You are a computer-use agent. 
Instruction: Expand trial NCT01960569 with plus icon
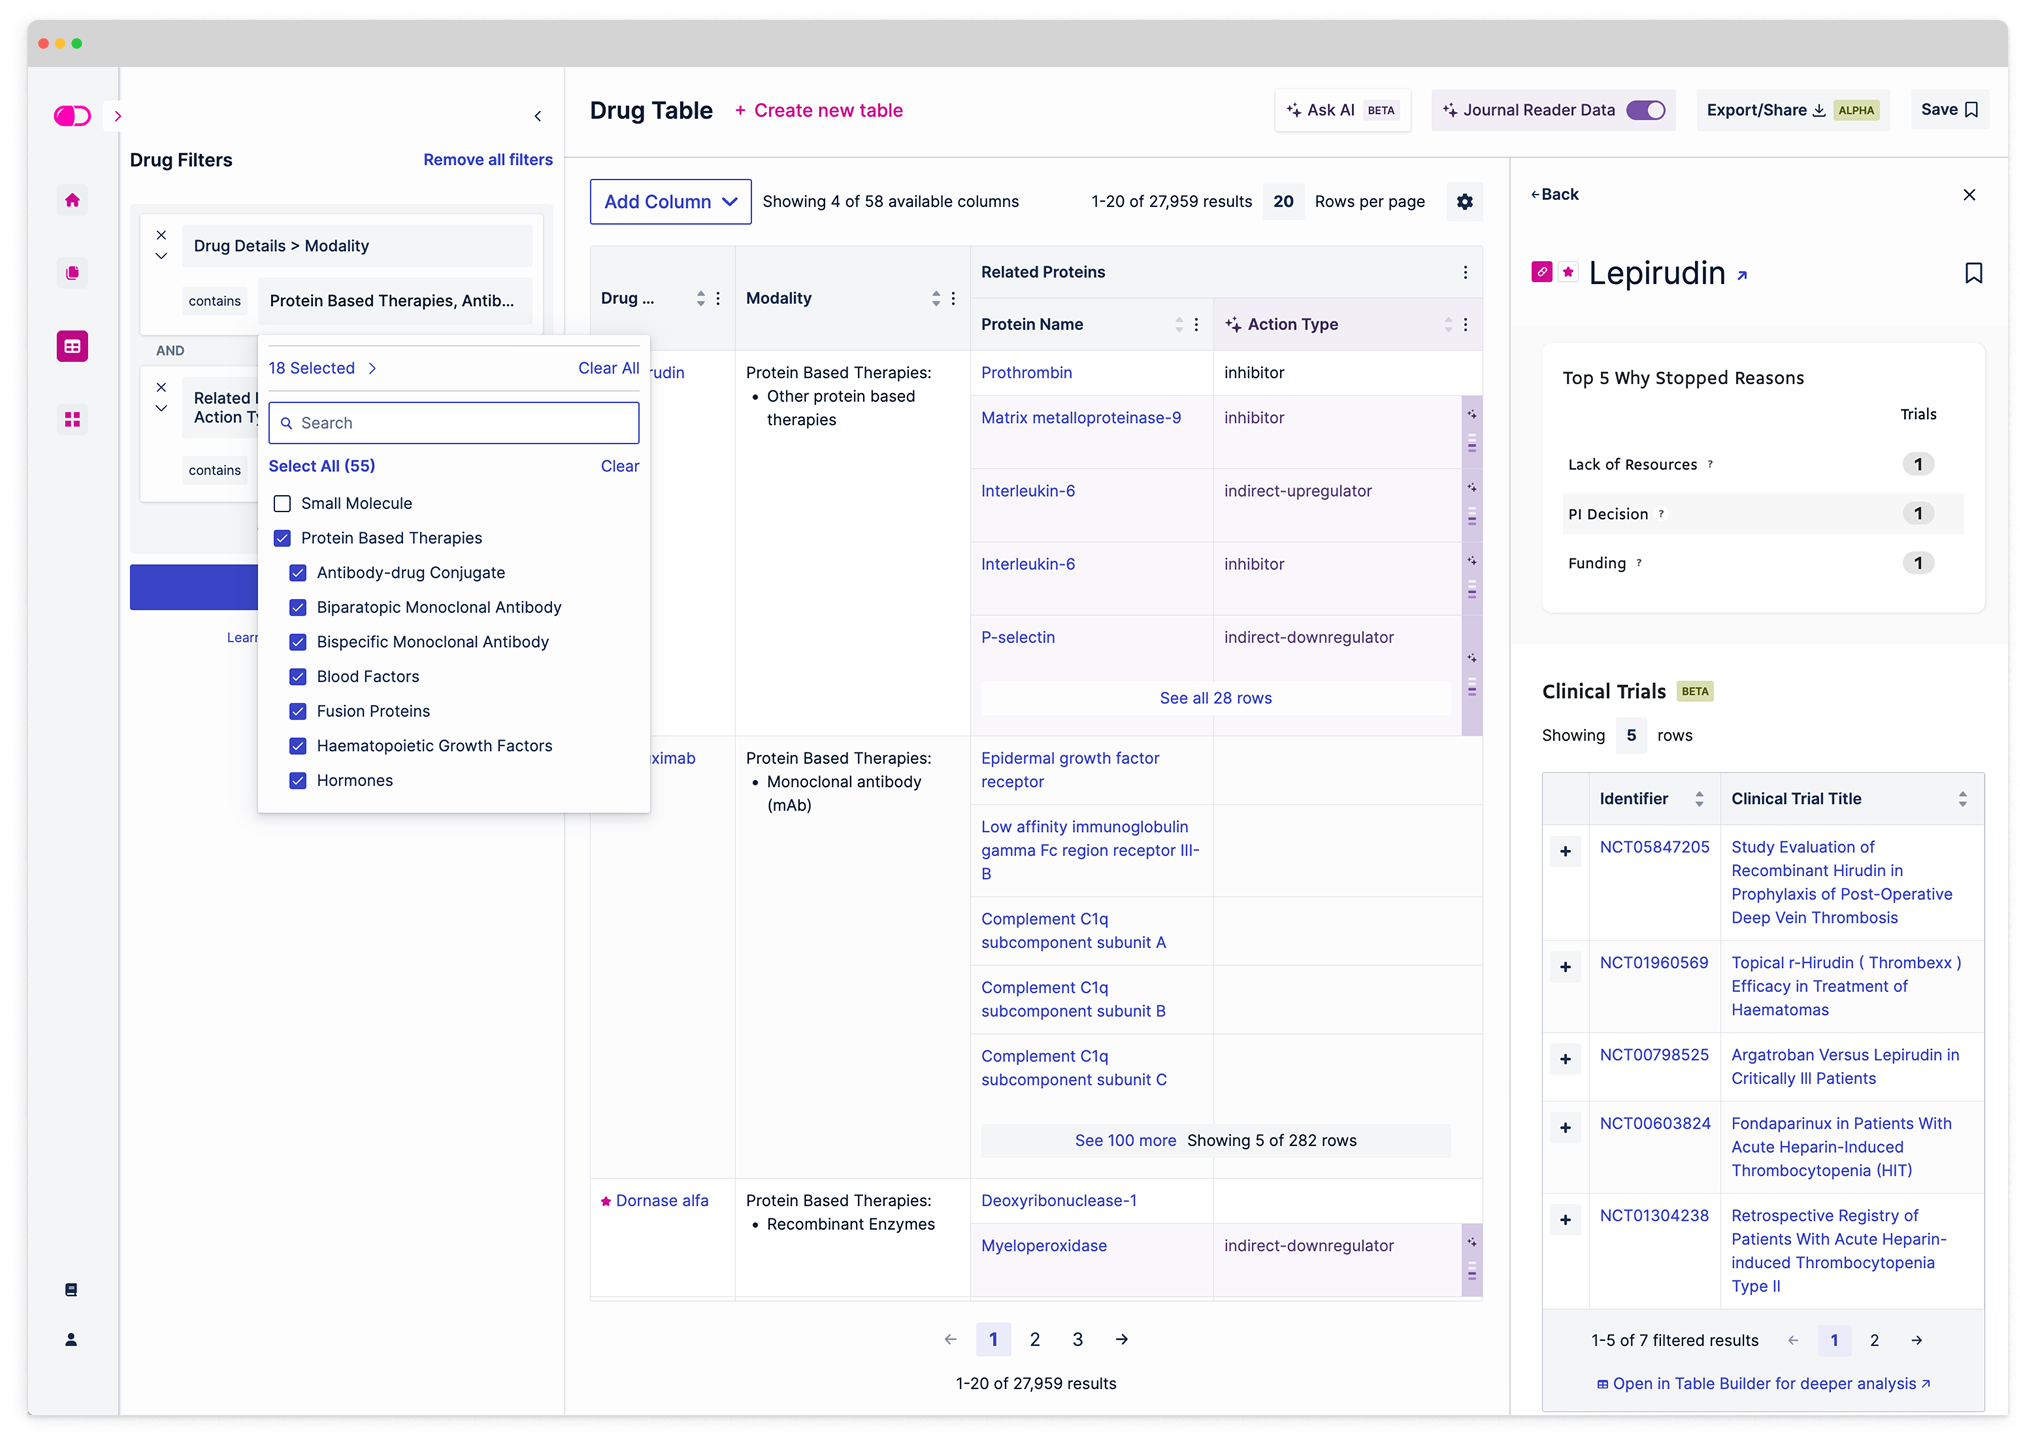click(x=1565, y=967)
